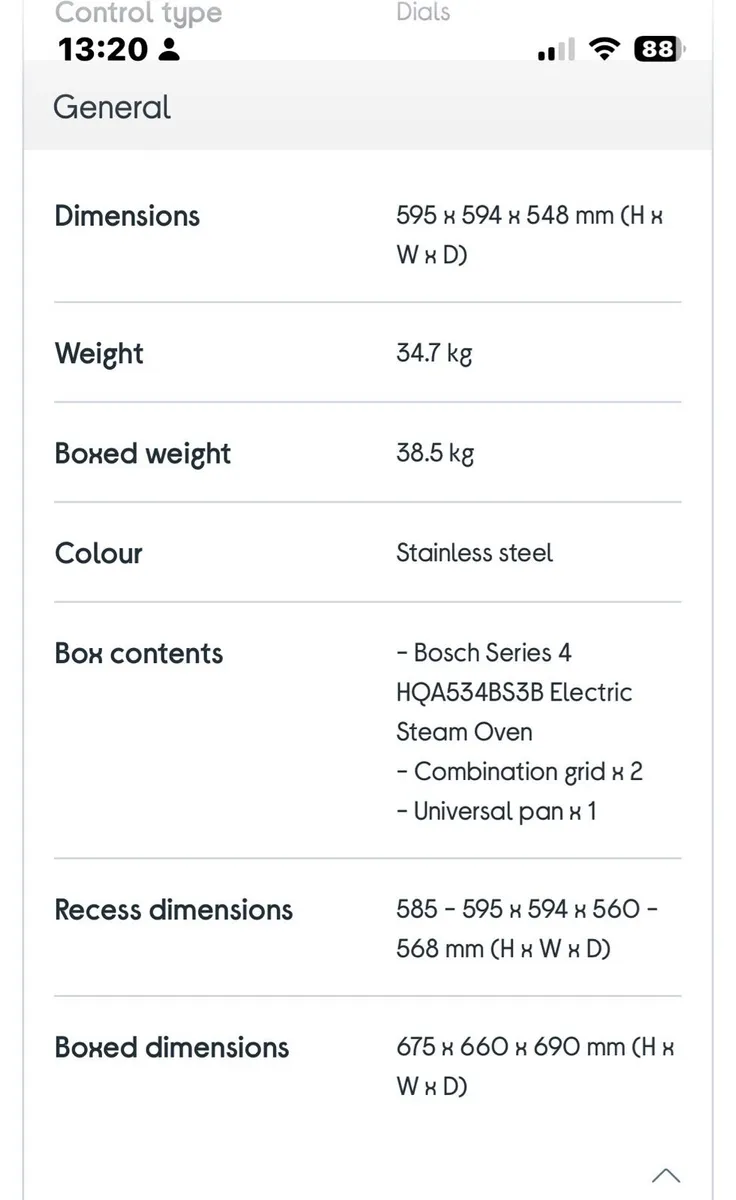The width and height of the screenshot is (736, 1200).
Task: Tap the up chevron to scroll back
Action: [666, 1176]
